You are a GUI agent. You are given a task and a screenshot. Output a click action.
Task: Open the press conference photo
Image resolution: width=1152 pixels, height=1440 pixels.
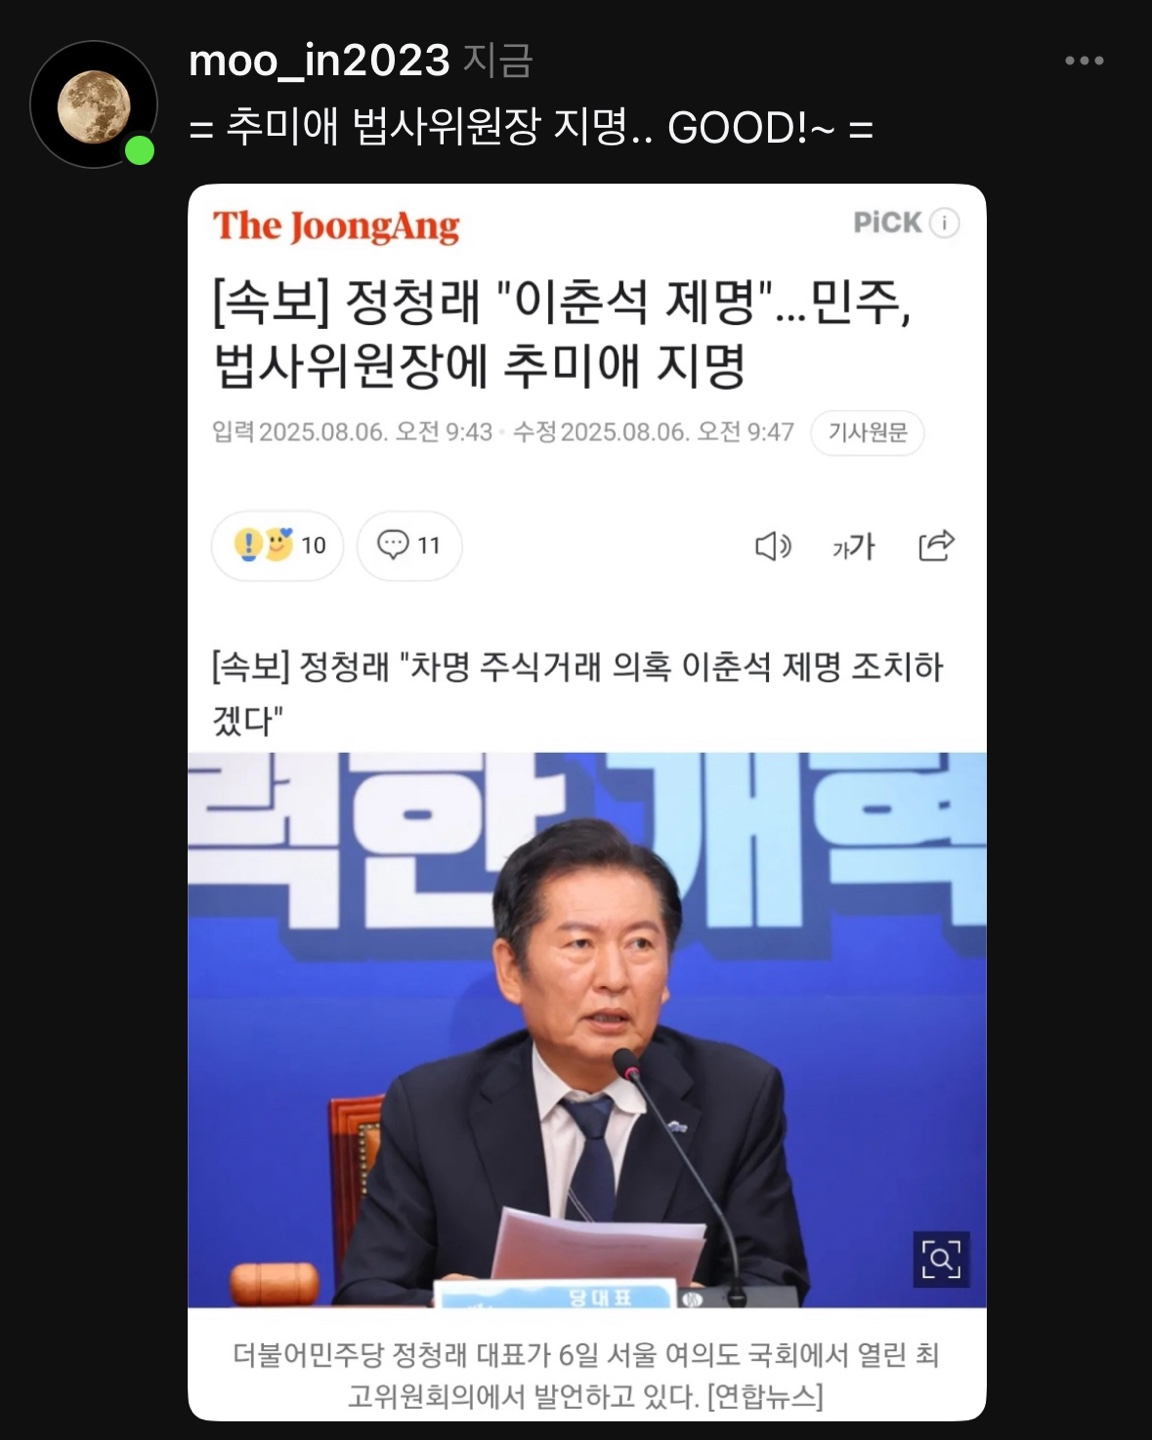click(587, 1030)
